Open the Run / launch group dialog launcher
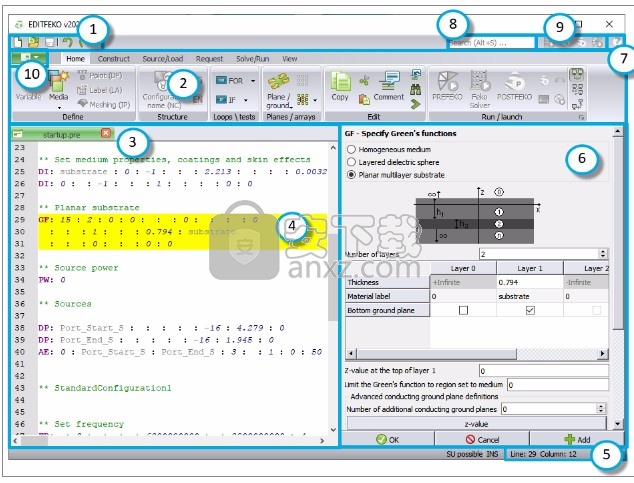634x483 pixels. tap(581, 117)
